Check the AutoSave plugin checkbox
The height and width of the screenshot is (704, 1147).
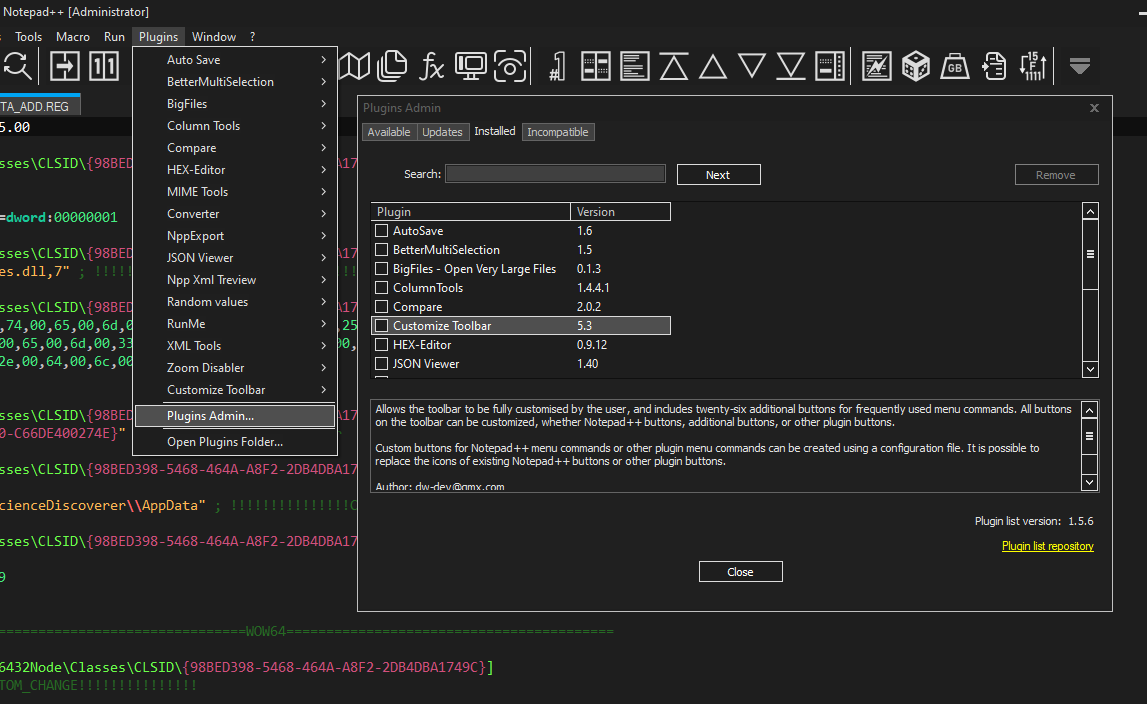coord(381,231)
